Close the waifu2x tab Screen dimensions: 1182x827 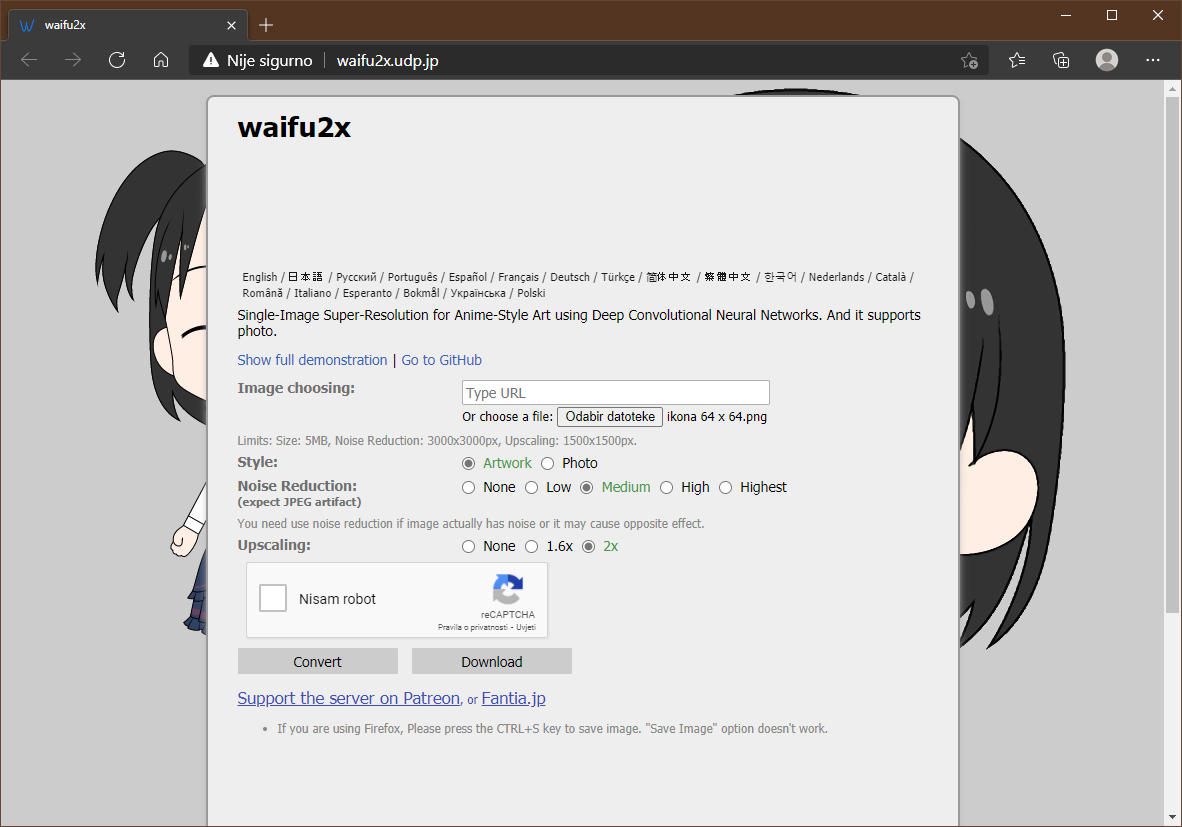coord(231,25)
